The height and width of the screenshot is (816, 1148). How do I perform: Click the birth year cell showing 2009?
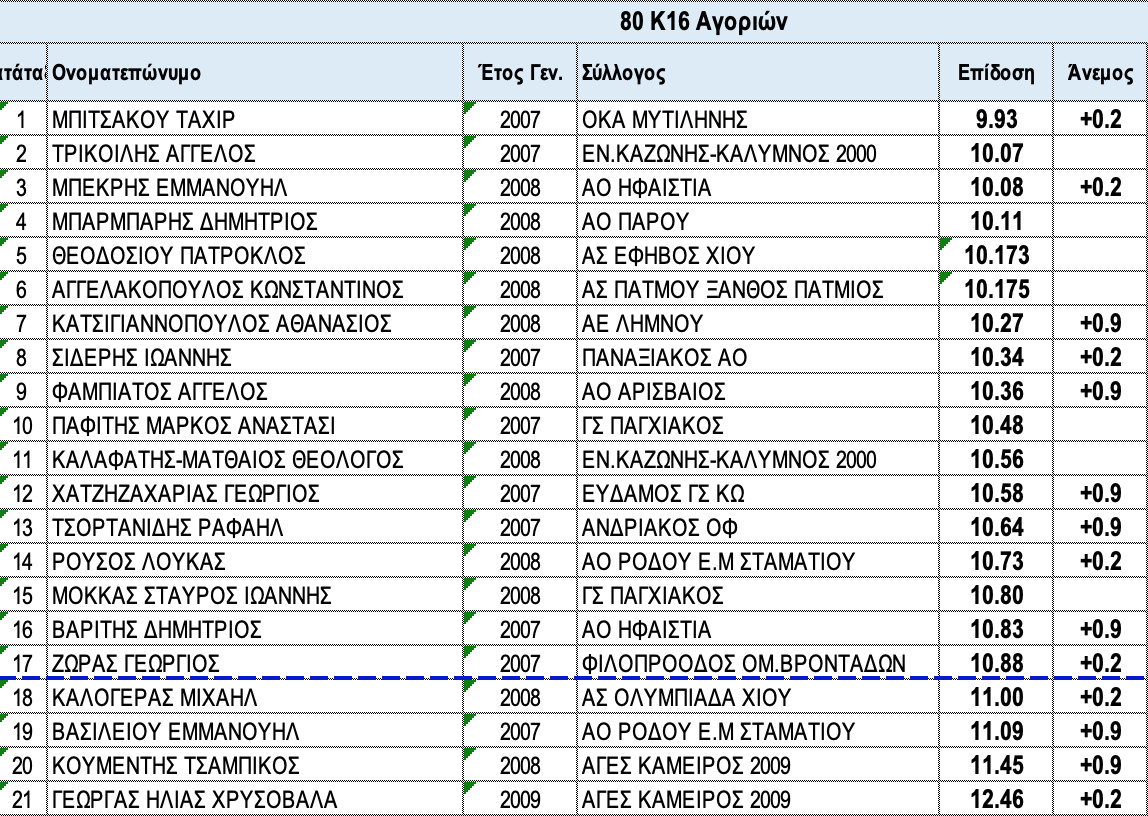(x=520, y=800)
